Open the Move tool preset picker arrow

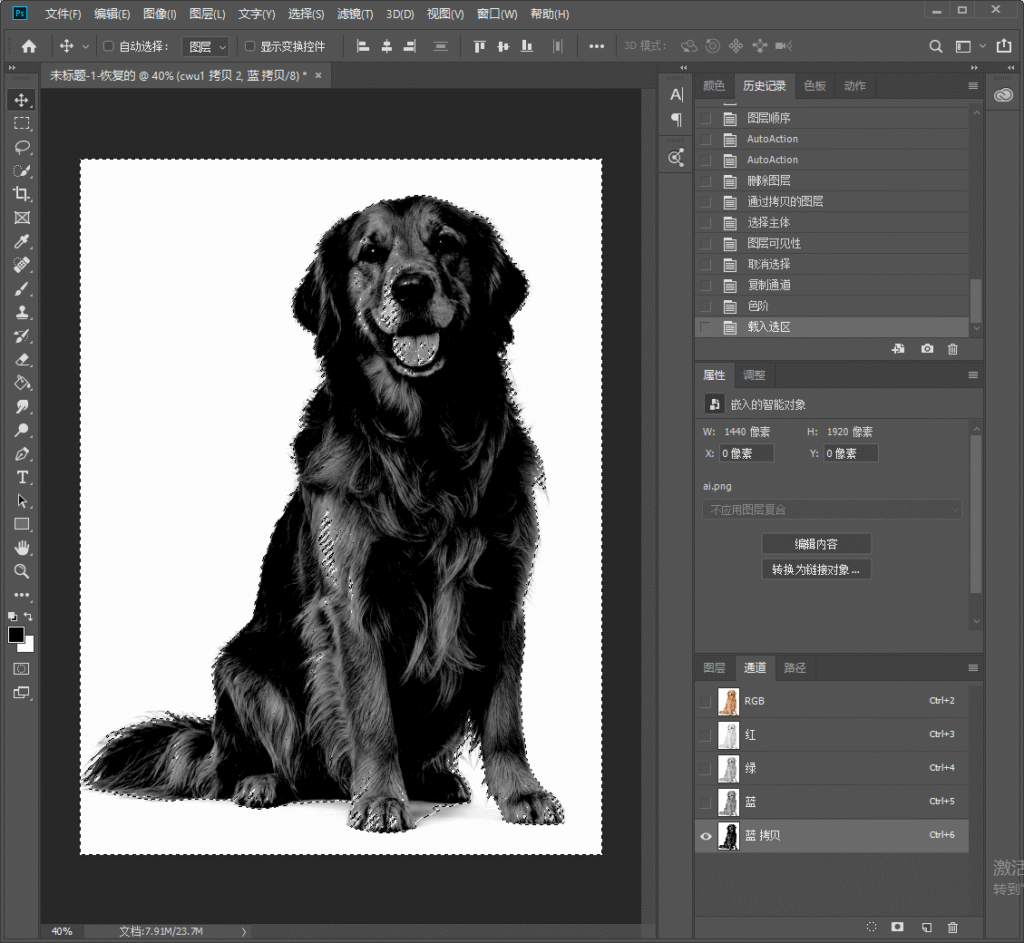[x=85, y=46]
